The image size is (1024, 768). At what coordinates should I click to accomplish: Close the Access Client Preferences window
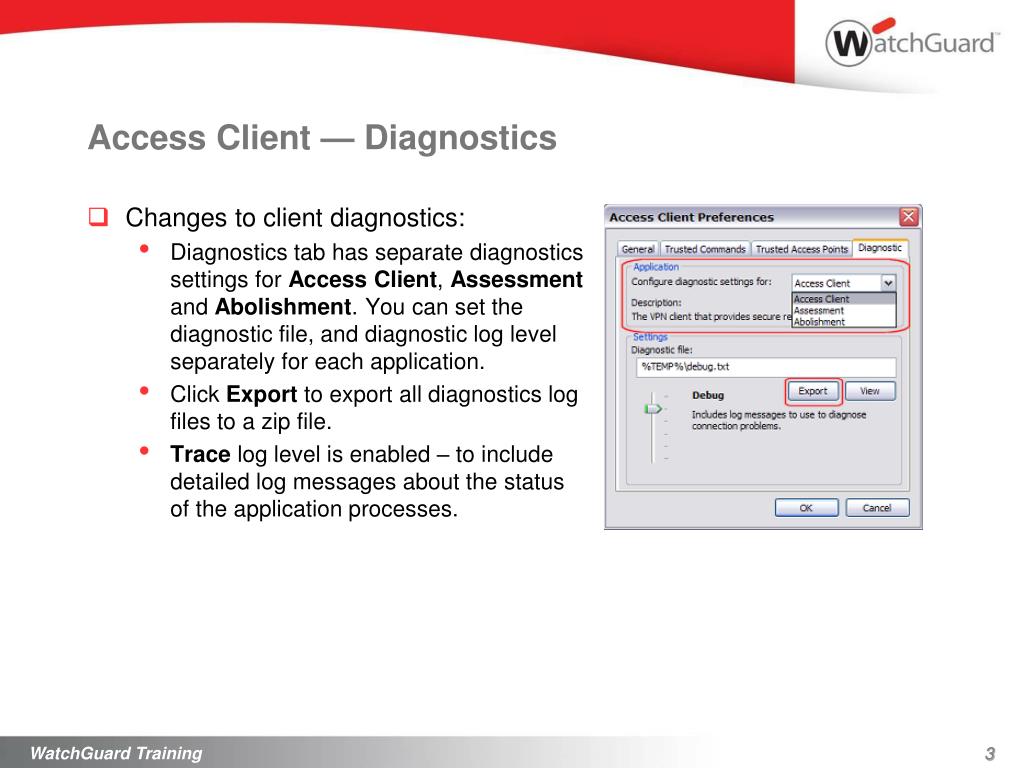(908, 217)
